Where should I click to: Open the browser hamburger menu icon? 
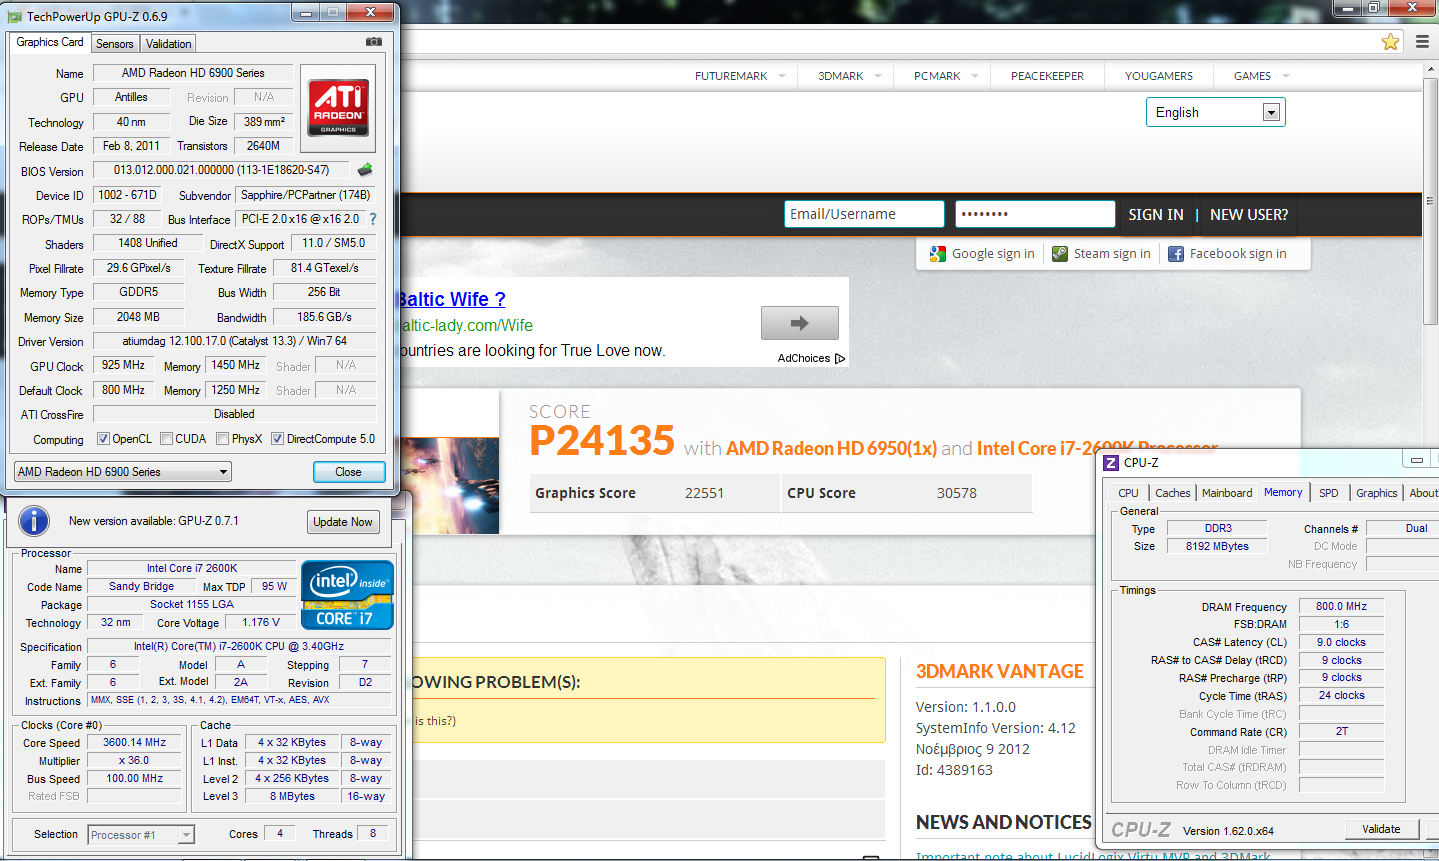pos(1422,42)
